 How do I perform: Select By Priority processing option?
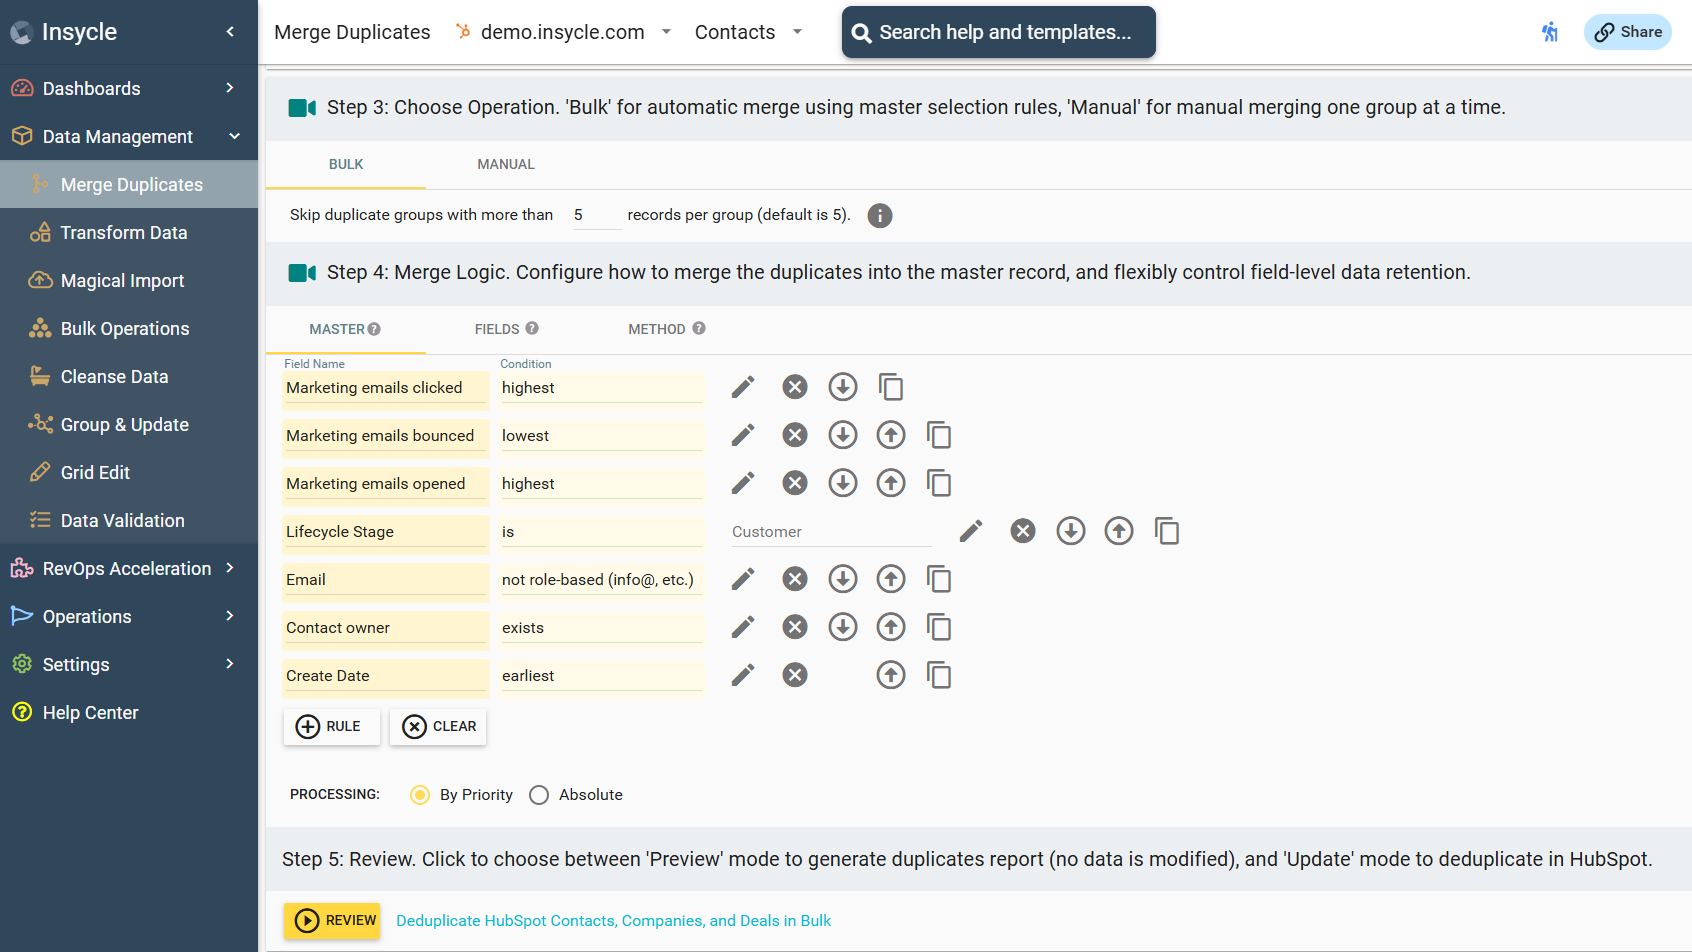tap(420, 795)
